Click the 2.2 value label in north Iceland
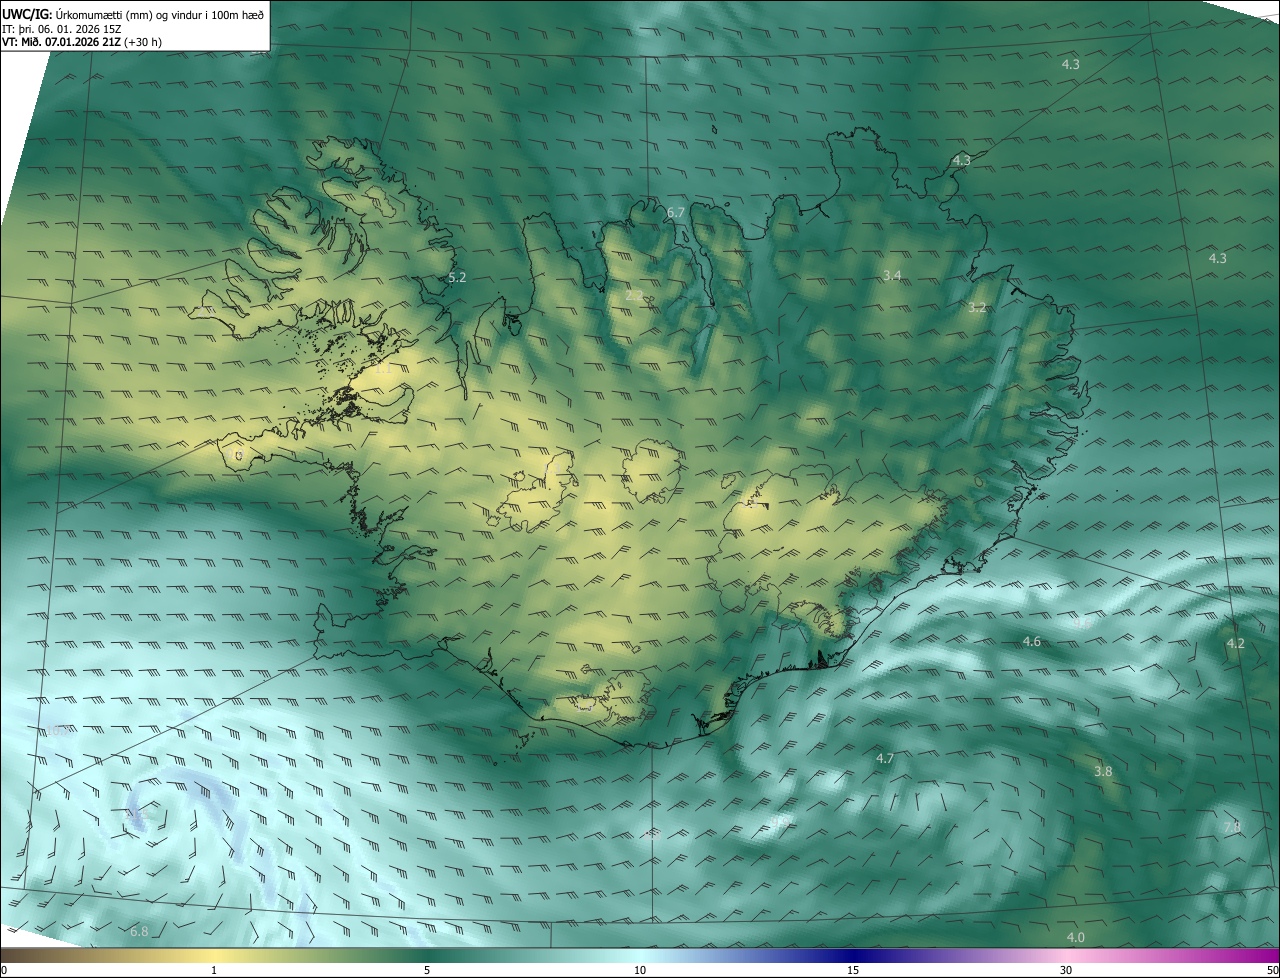1280x978 pixels. click(634, 295)
